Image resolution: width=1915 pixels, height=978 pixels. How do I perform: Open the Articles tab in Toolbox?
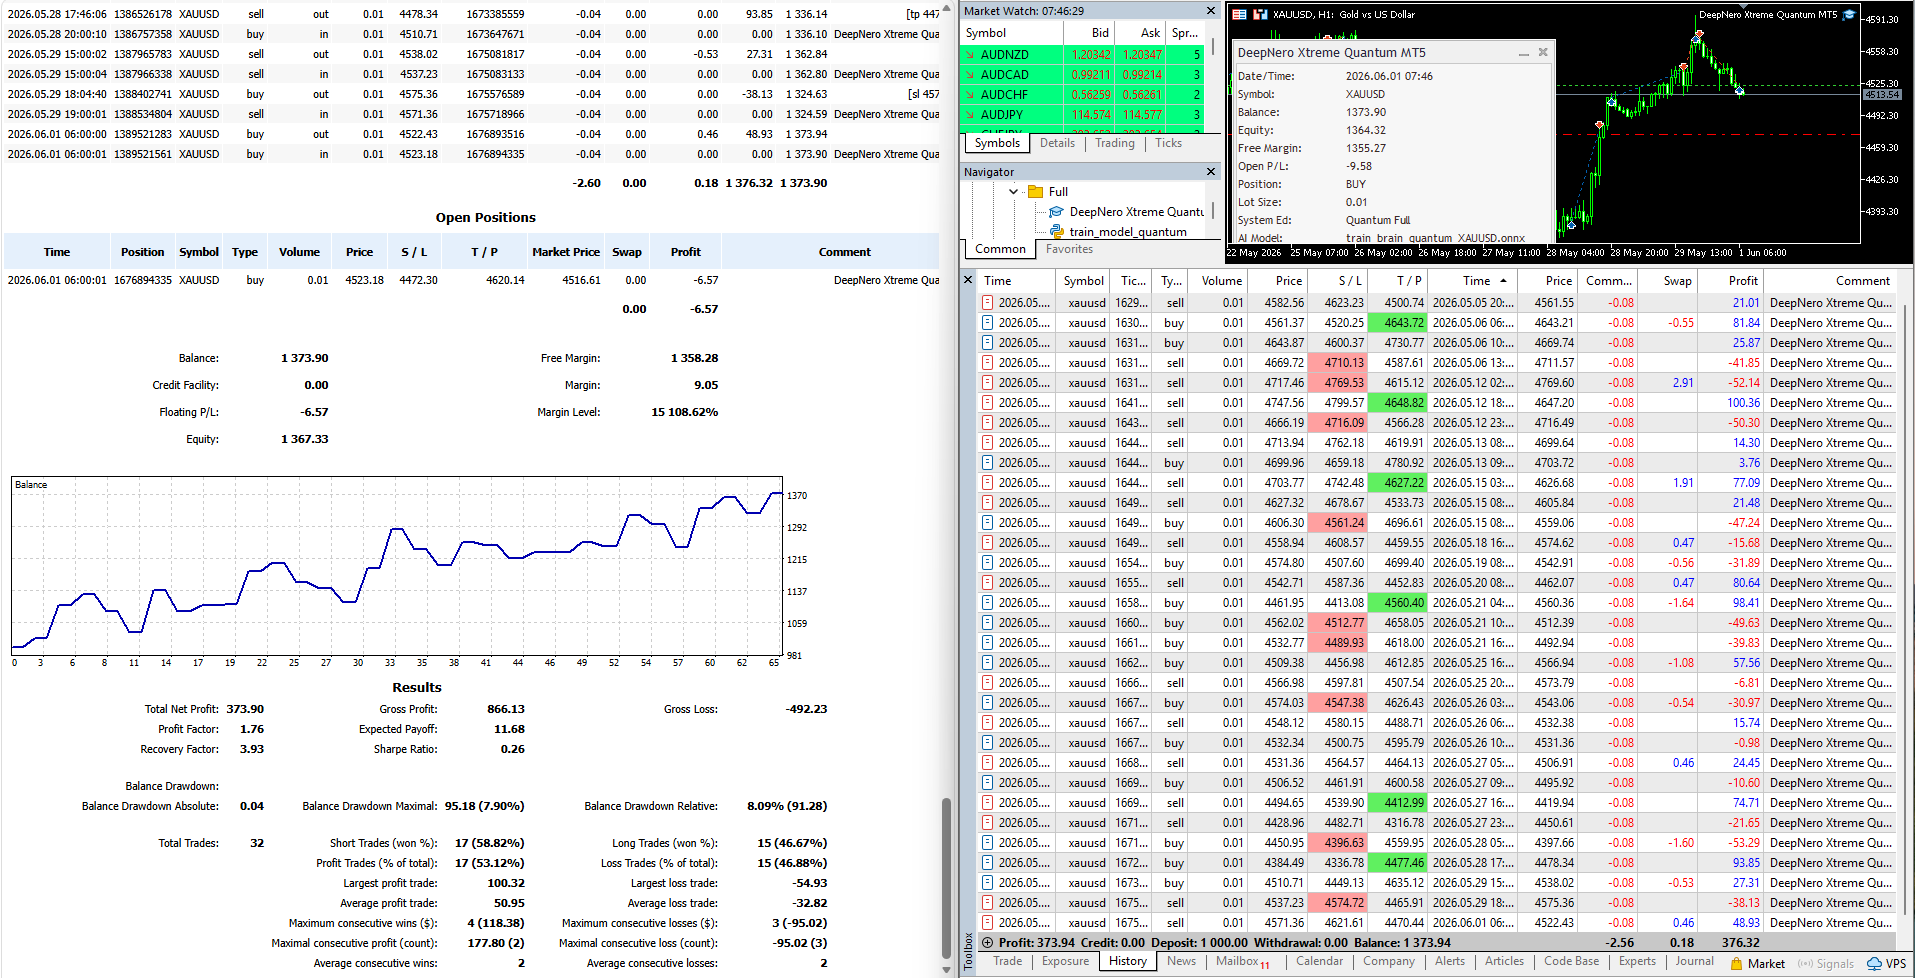pos(1504,961)
